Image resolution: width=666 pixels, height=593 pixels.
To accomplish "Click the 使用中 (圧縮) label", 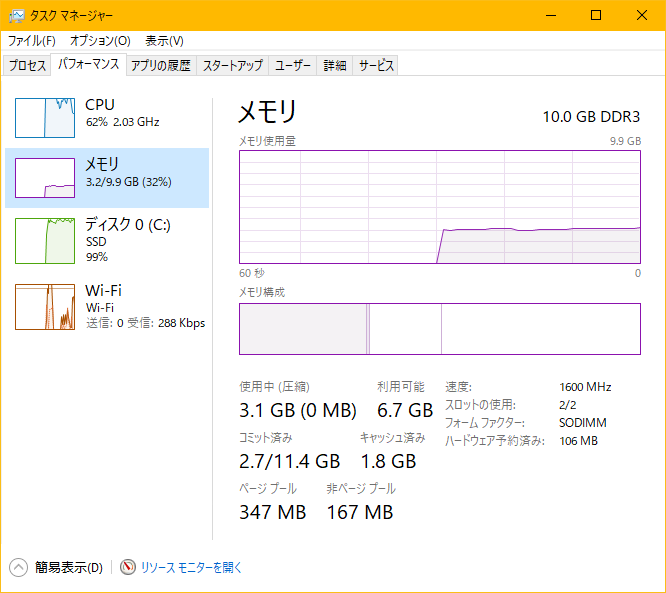I will 274,387.
